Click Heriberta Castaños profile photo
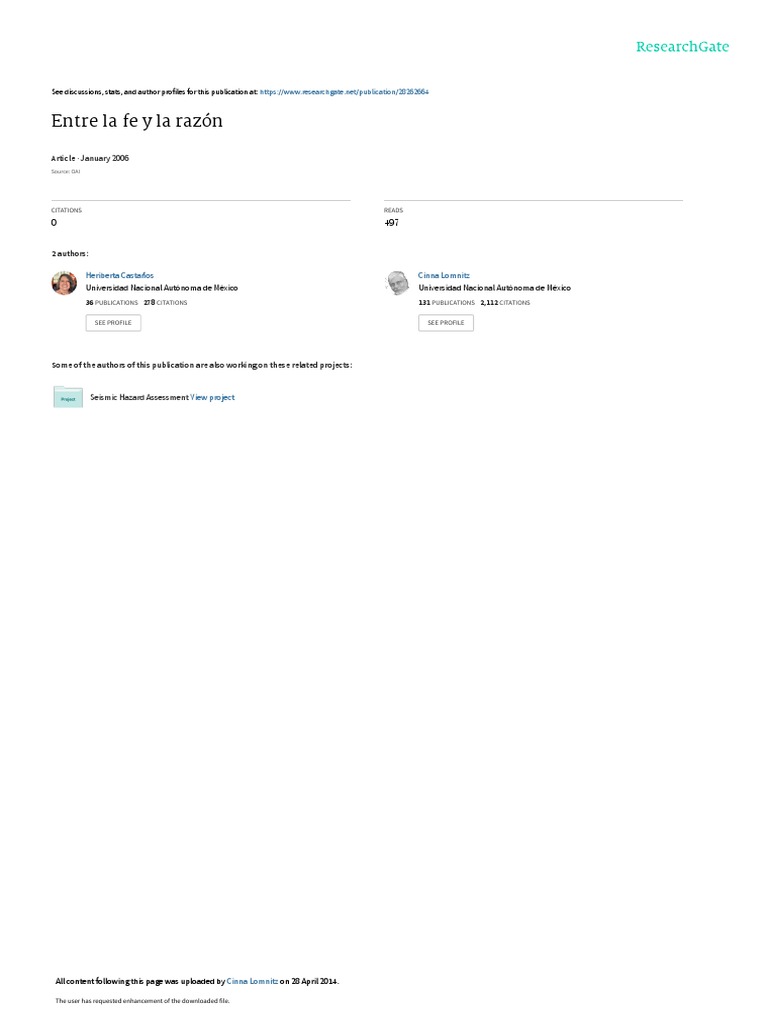This screenshot has height=1024, width=768. tap(64, 283)
